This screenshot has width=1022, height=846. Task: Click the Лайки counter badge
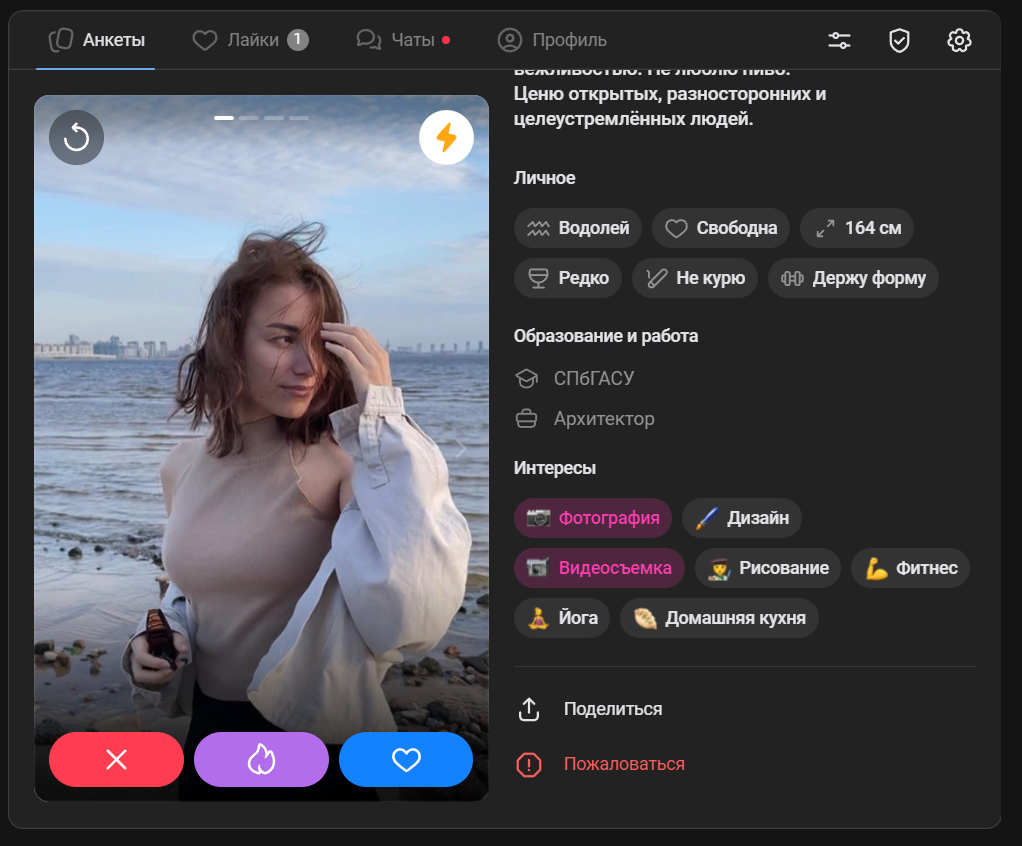[298, 40]
